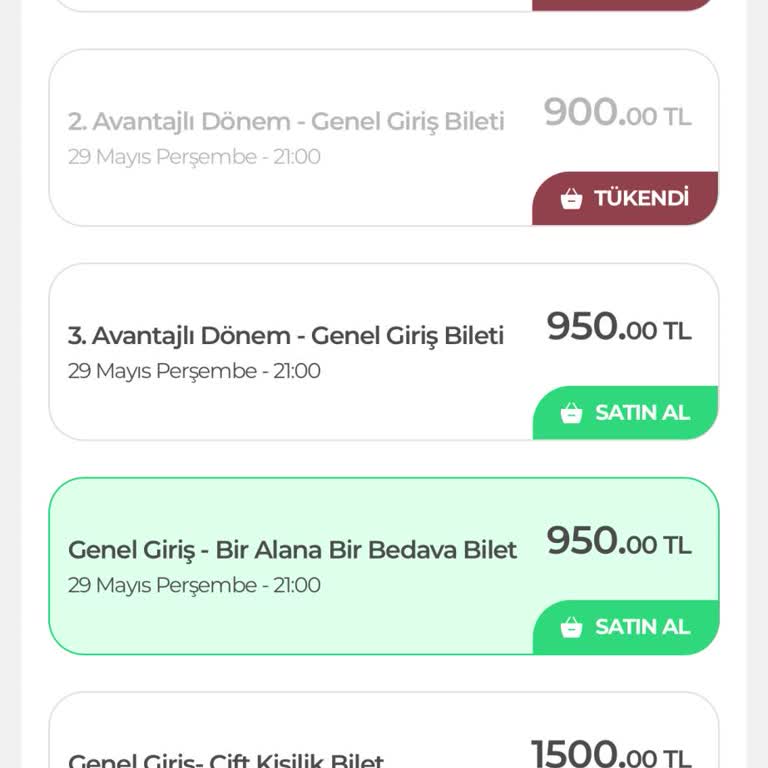
Task: Open the 2. Avantajlı Dönem ticket title
Action: 286,122
